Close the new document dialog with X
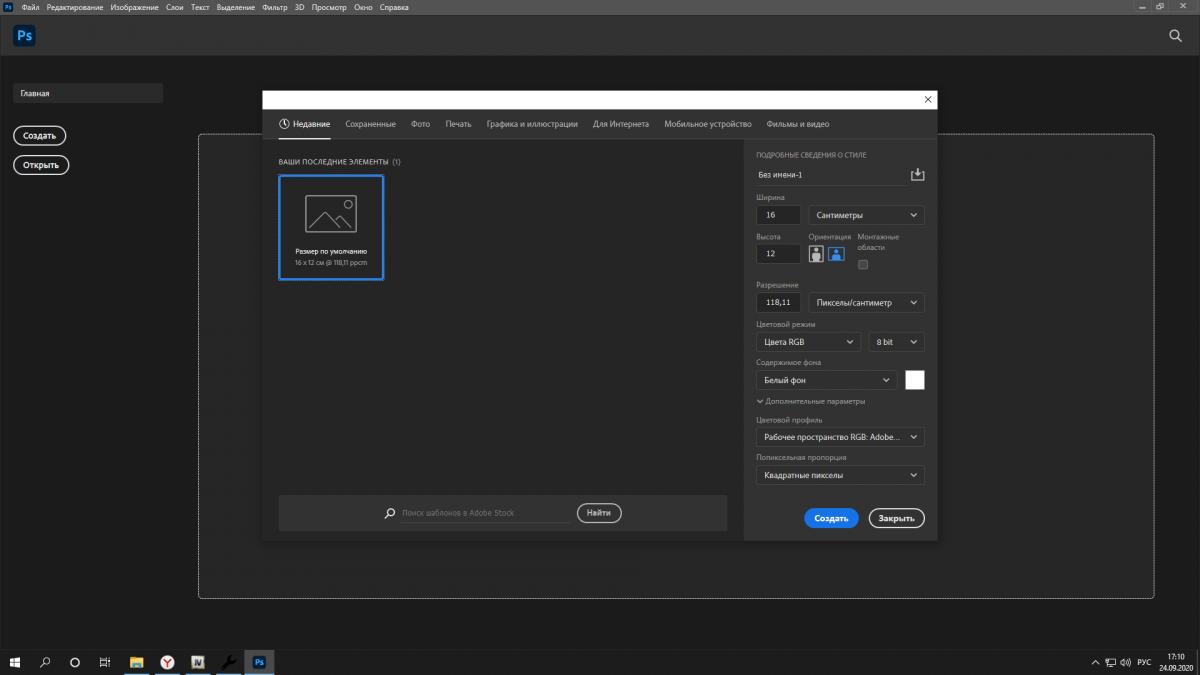This screenshot has height=675, width=1200. (928, 99)
